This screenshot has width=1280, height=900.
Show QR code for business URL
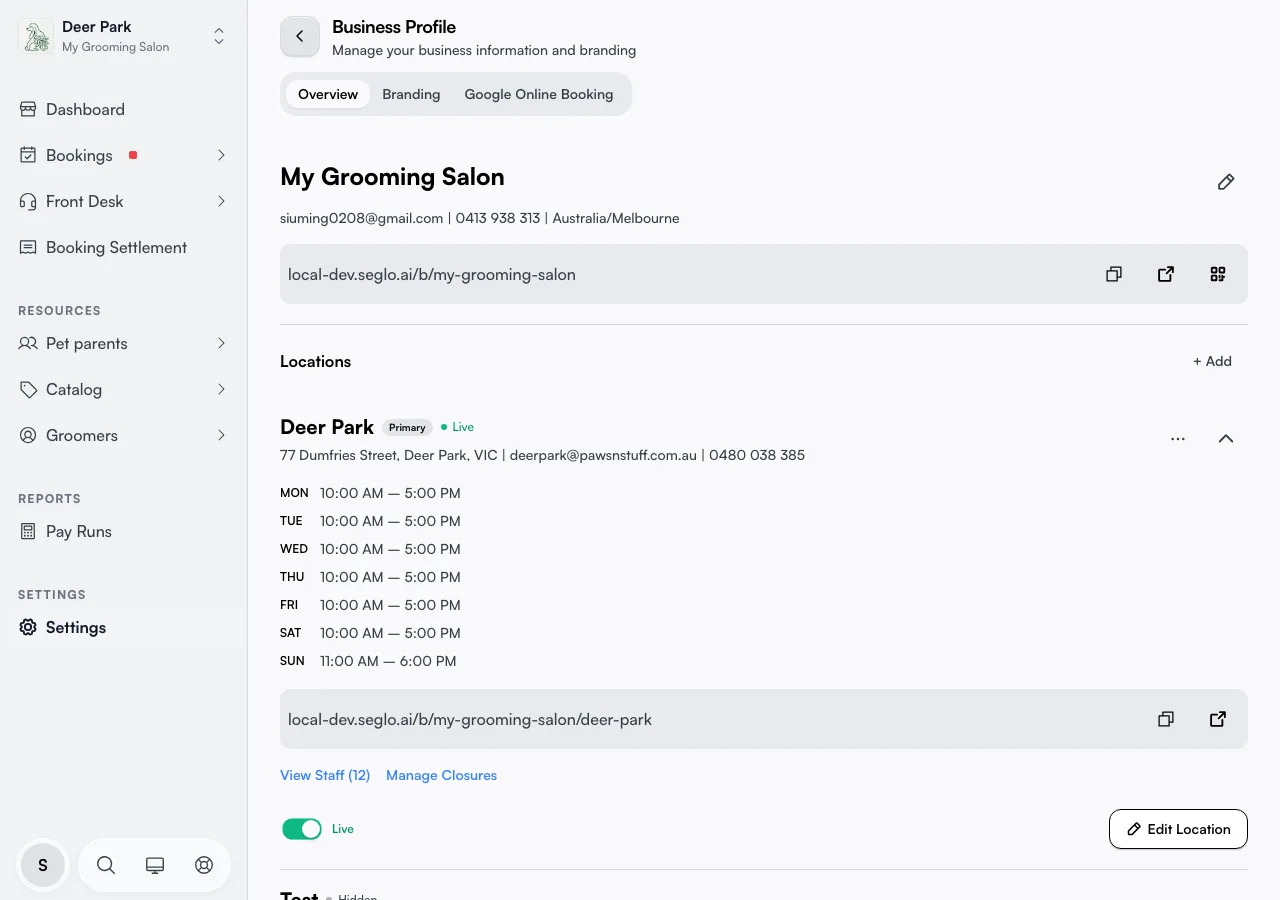[x=1218, y=274]
